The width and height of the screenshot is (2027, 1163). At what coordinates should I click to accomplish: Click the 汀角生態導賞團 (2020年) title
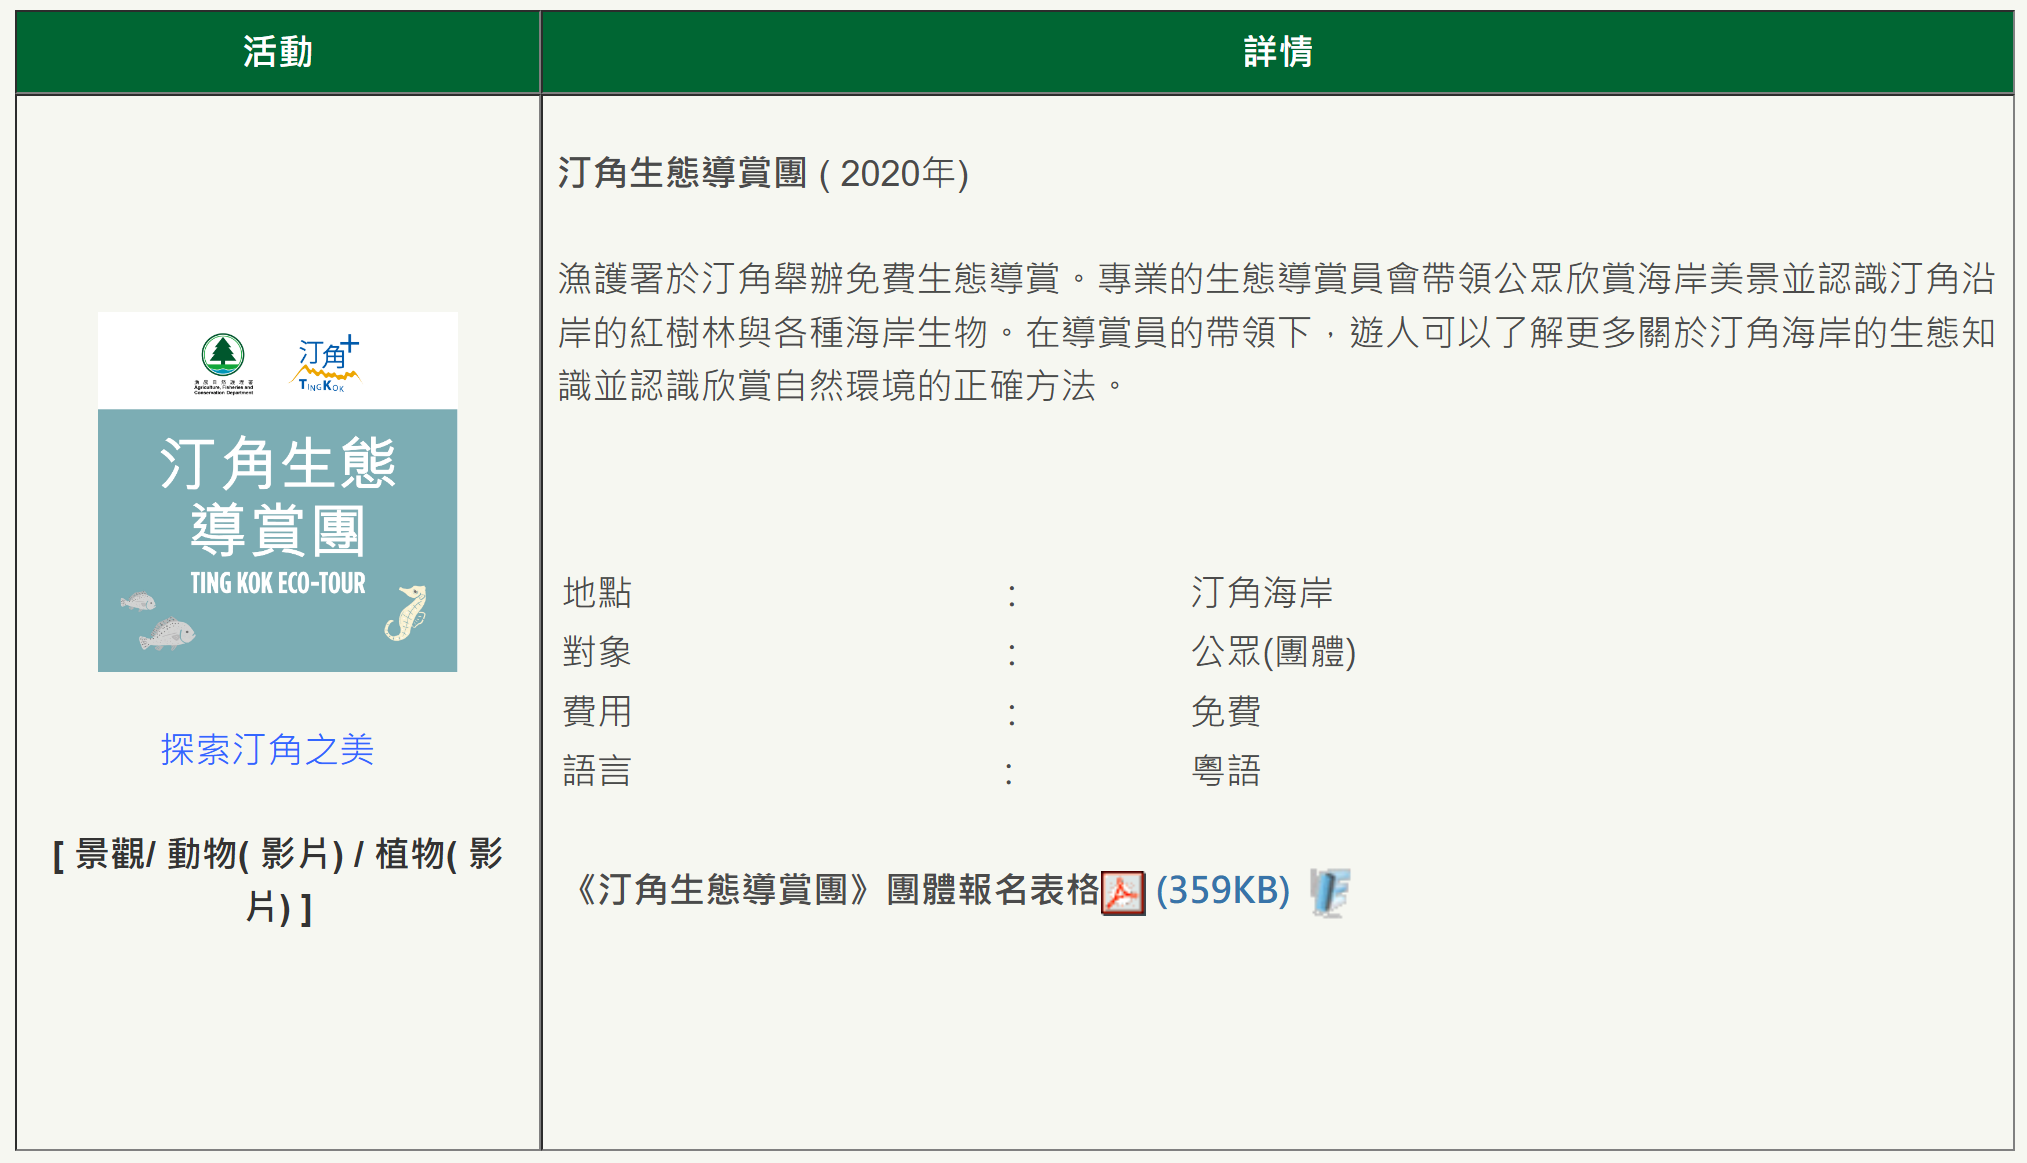tap(762, 173)
